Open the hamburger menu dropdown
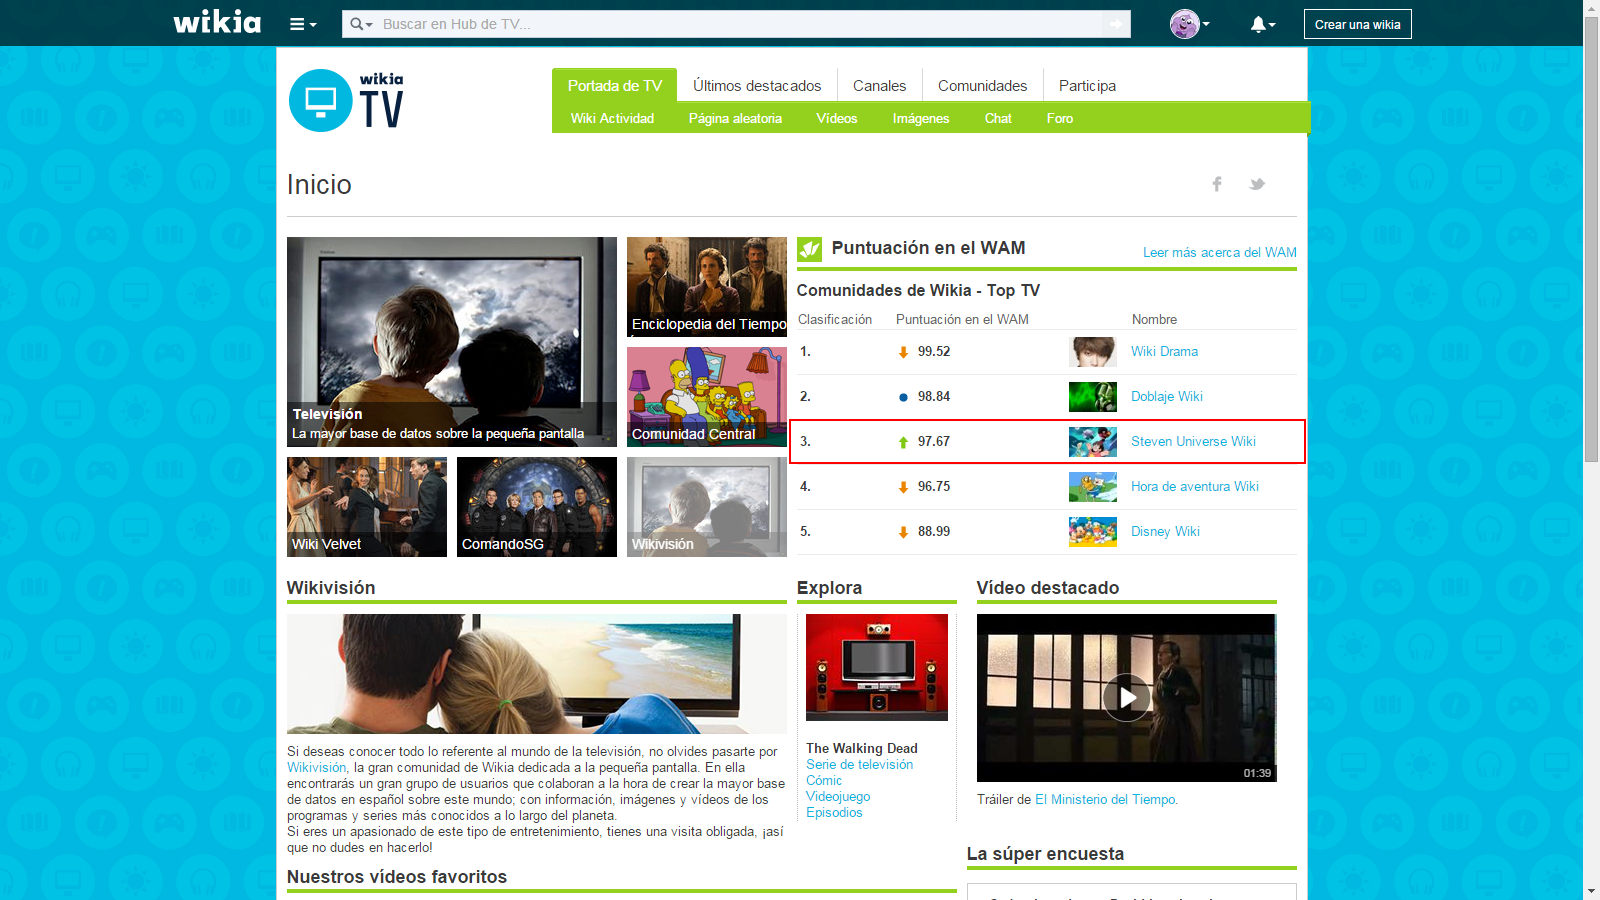1600x900 pixels. click(x=303, y=24)
